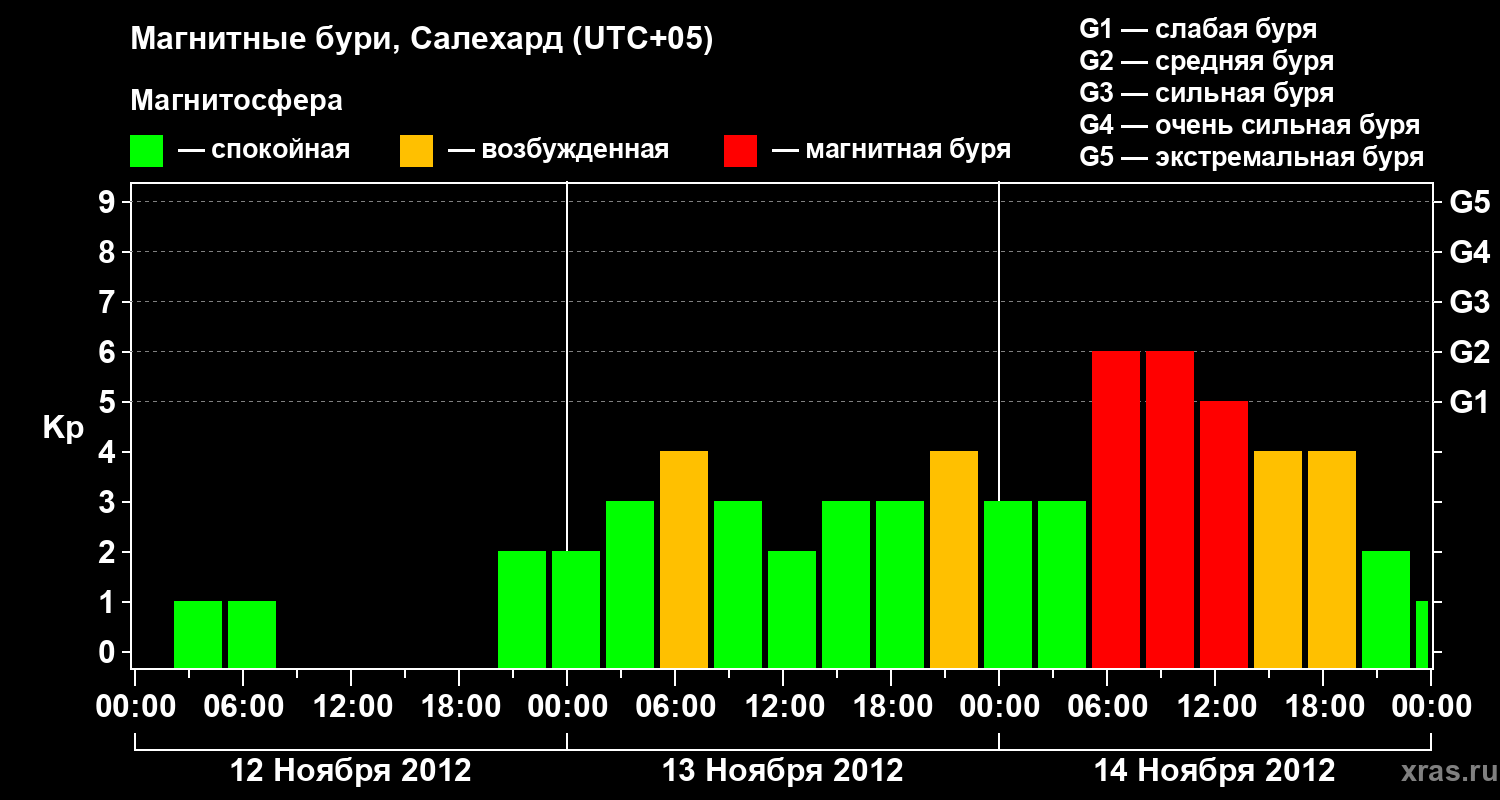This screenshot has width=1500, height=800.
Task: Click the Kp axis label
Action: 64,428
